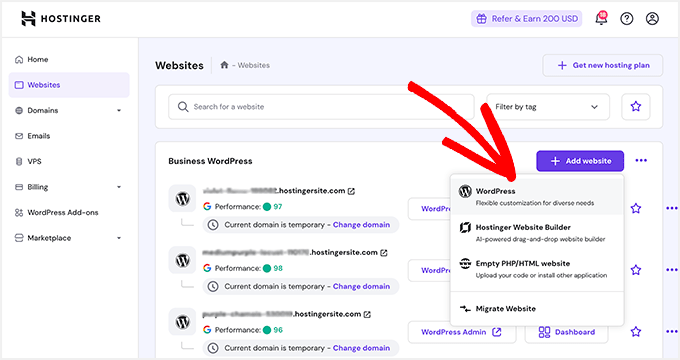Open second site's external link icon
The height and width of the screenshot is (360, 680).
point(384,253)
